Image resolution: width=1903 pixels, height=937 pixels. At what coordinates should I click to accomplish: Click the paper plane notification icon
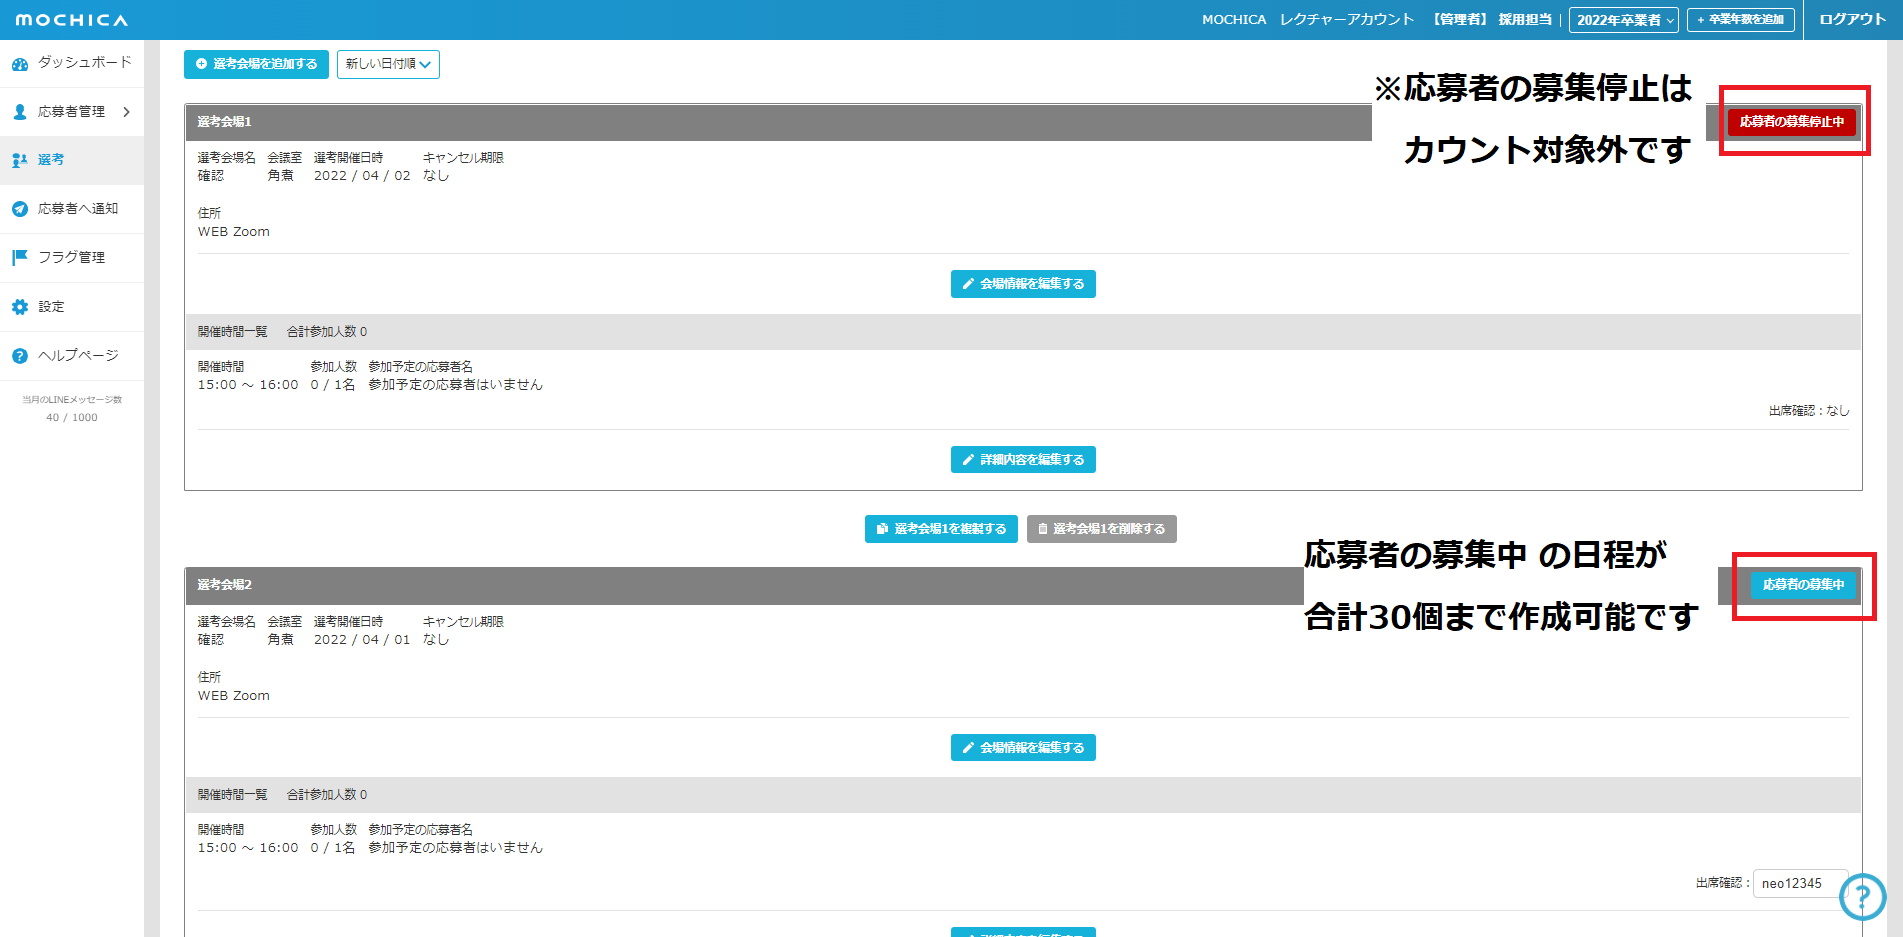point(20,209)
